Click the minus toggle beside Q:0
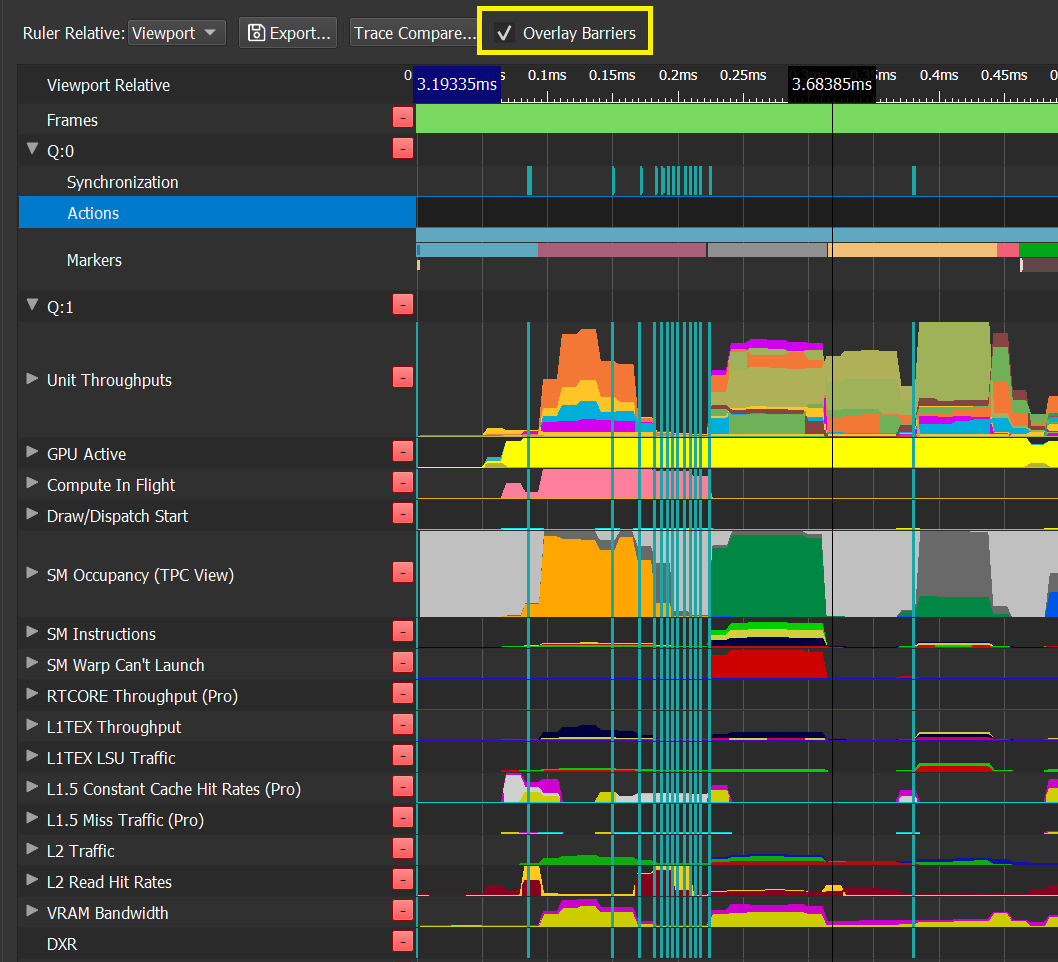This screenshot has width=1058, height=962. pos(402,149)
